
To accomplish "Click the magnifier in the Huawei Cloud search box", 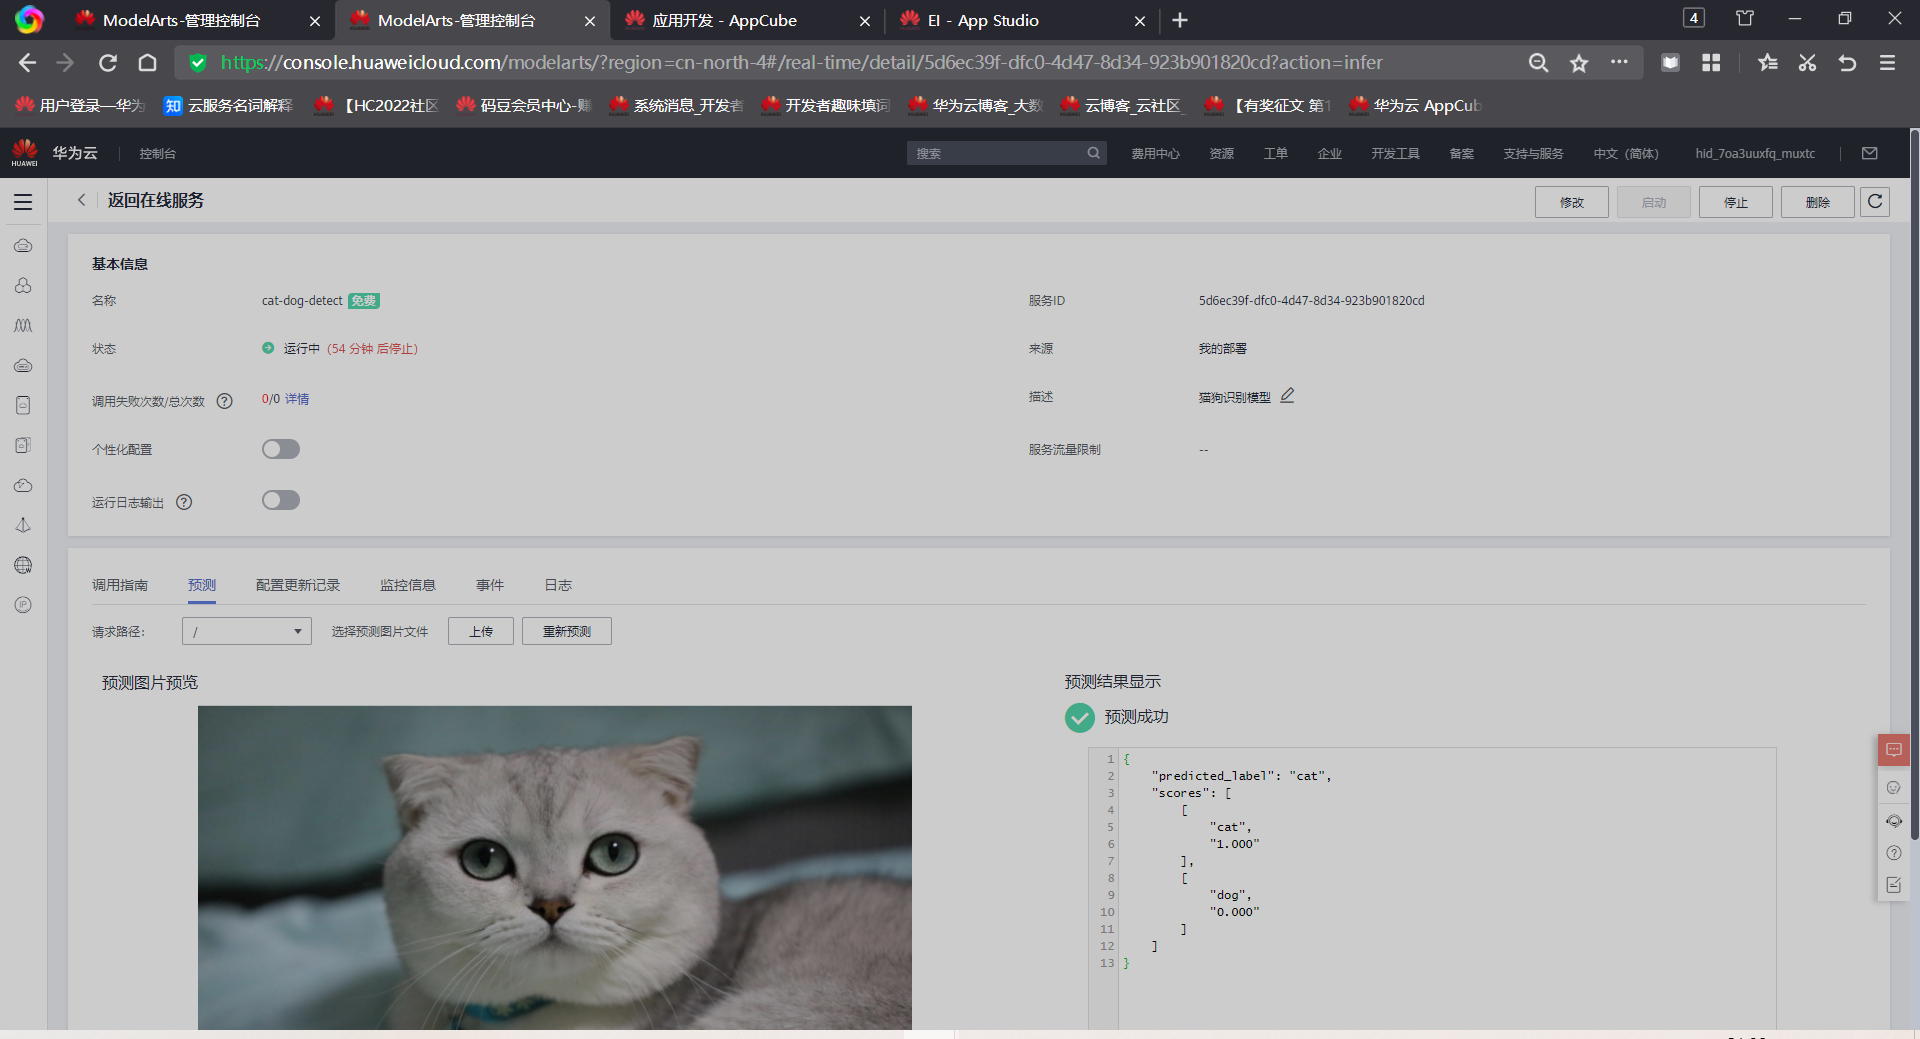I will coord(1094,153).
